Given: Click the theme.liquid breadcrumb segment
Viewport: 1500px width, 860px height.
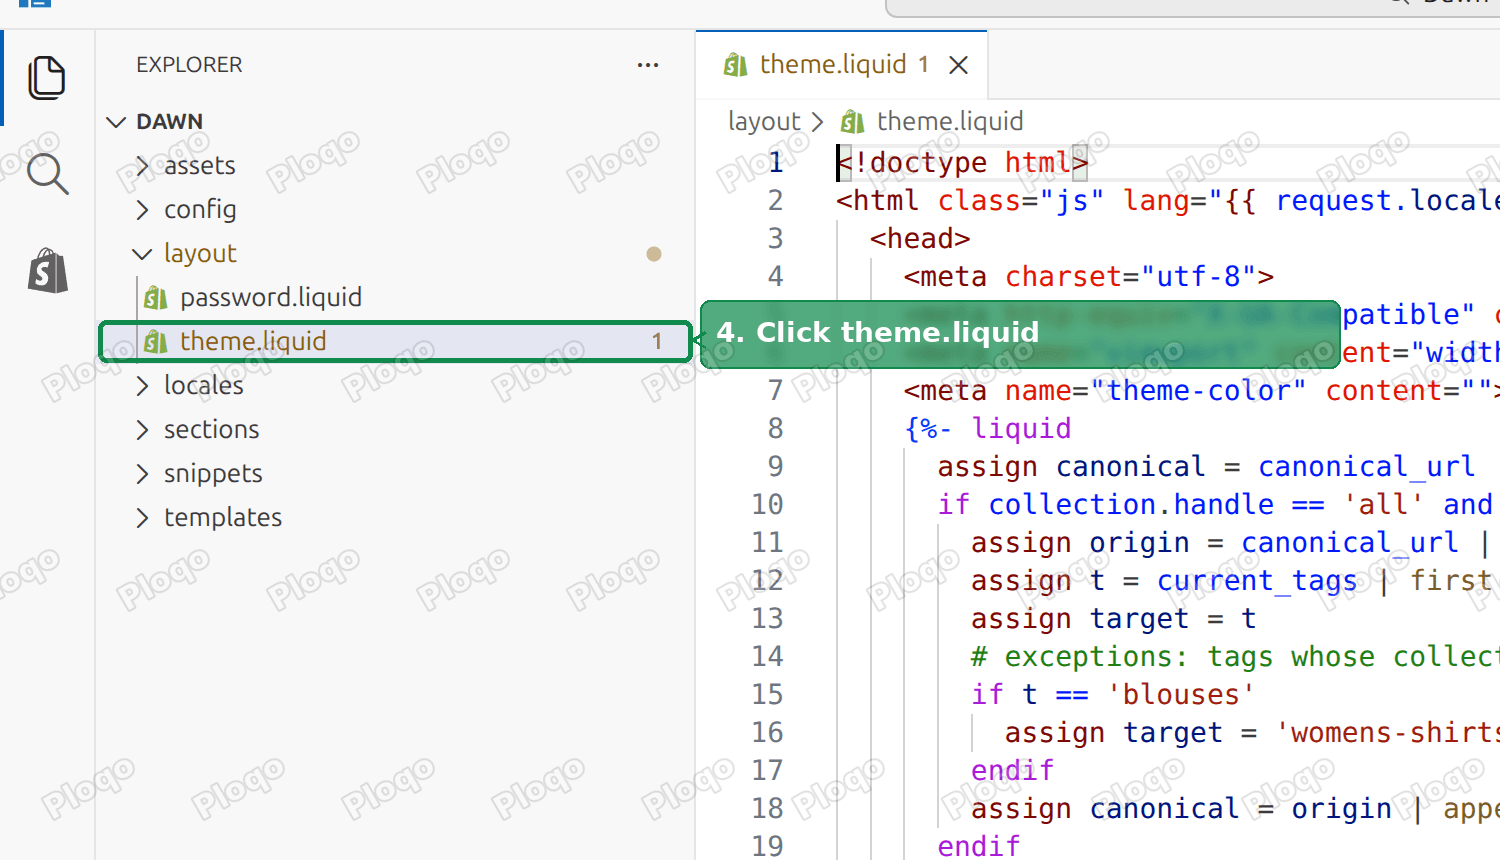Looking at the screenshot, I should coord(933,121).
